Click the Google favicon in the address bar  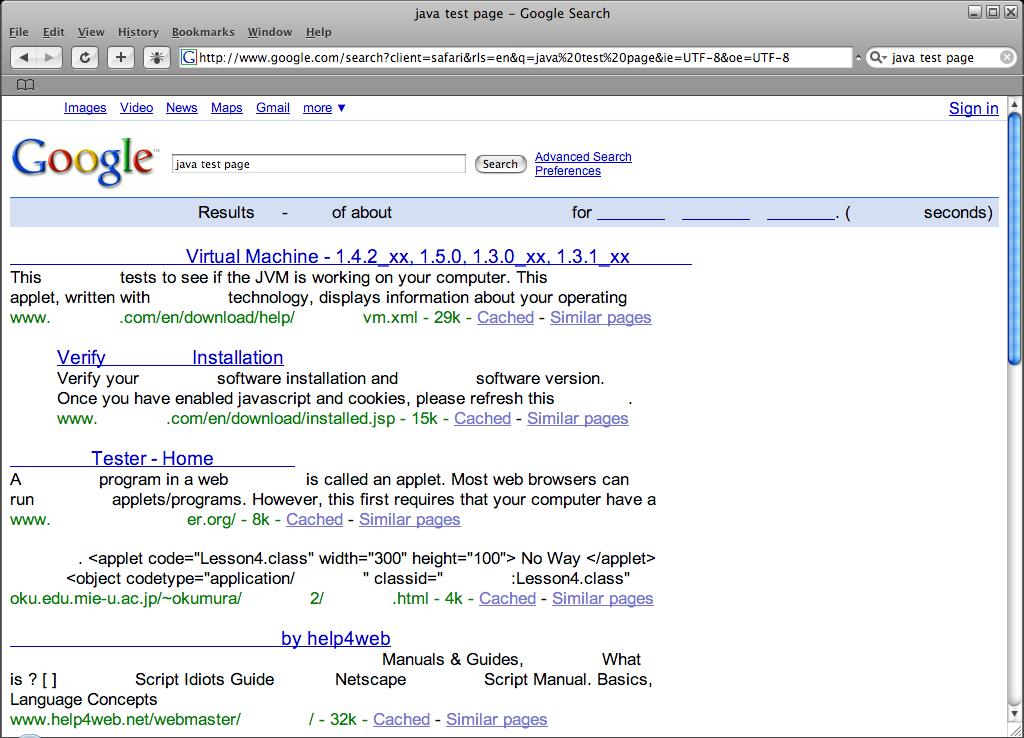[189, 57]
